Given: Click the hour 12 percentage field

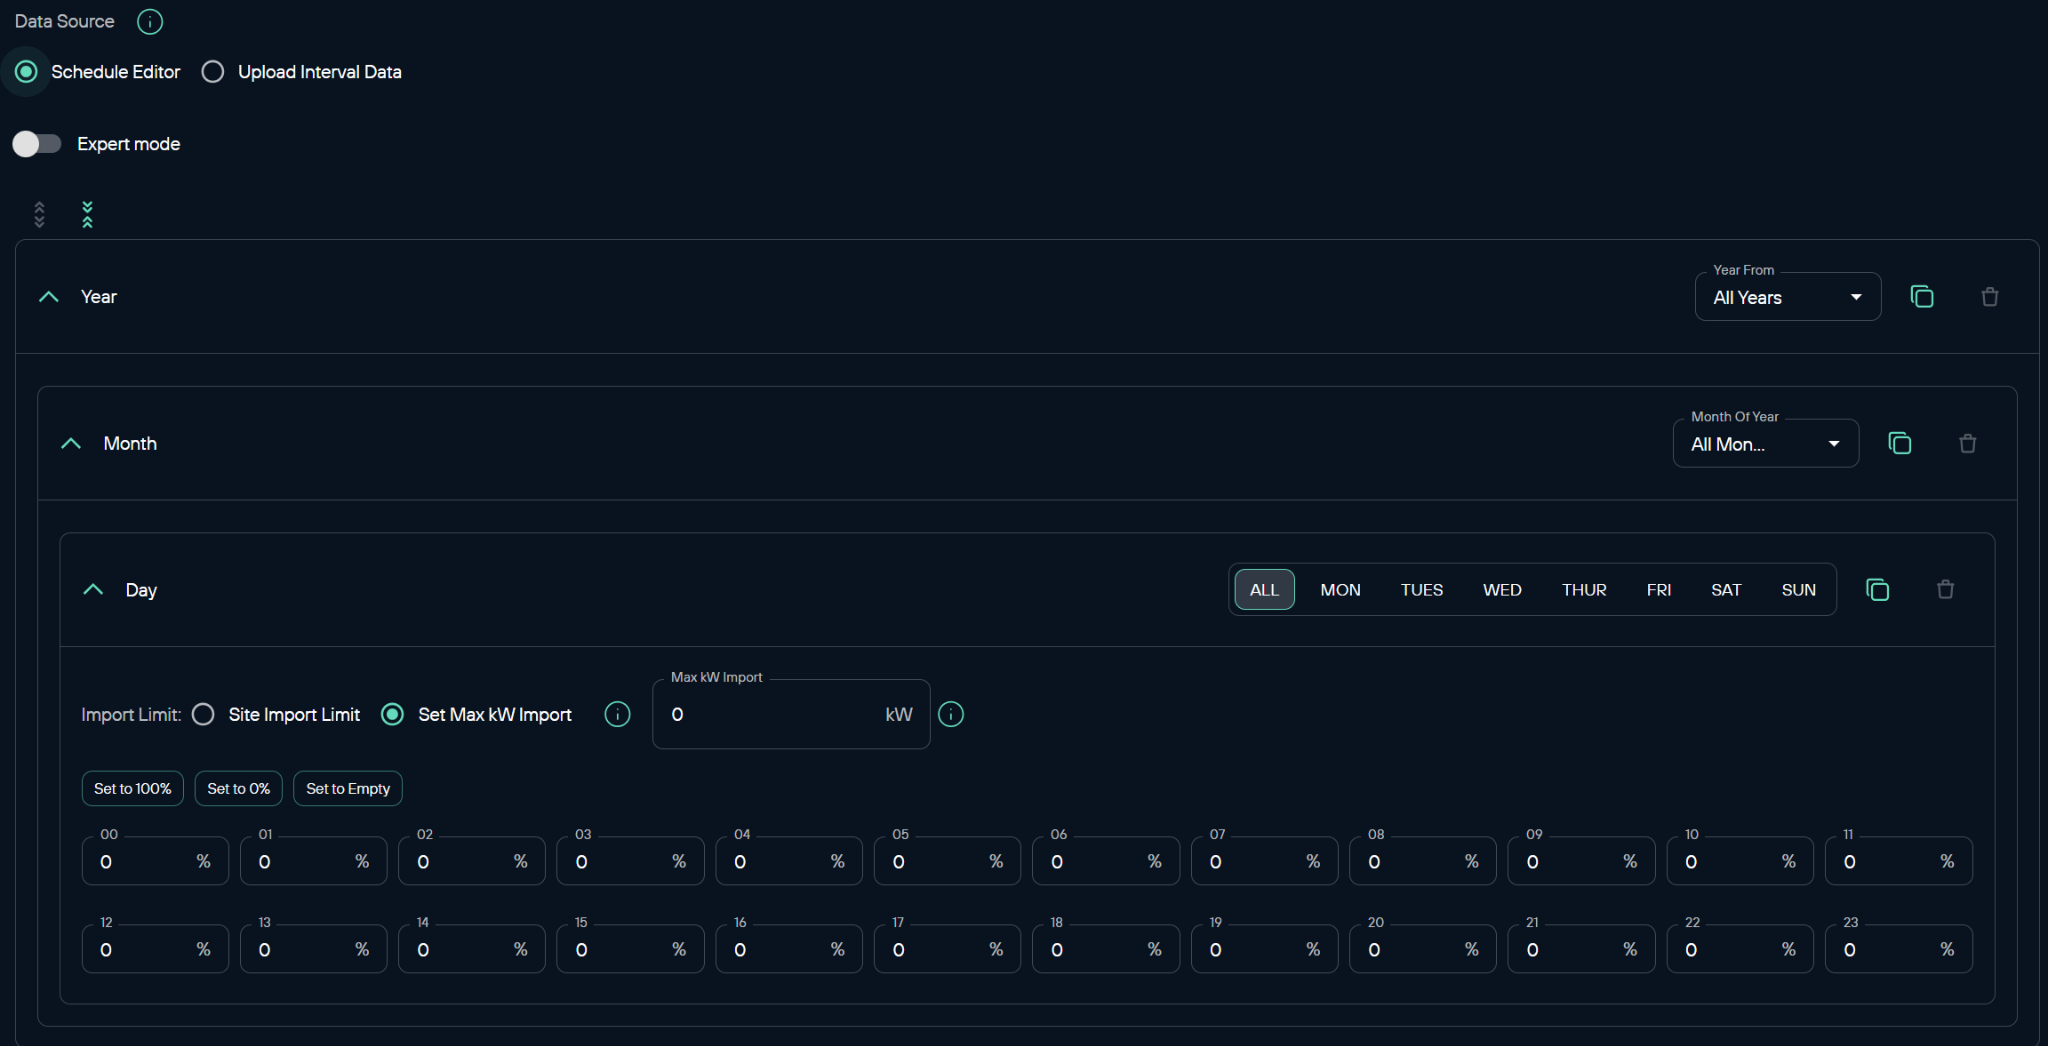Looking at the screenshot, I should pyautogui.click(x=155, y=949).
